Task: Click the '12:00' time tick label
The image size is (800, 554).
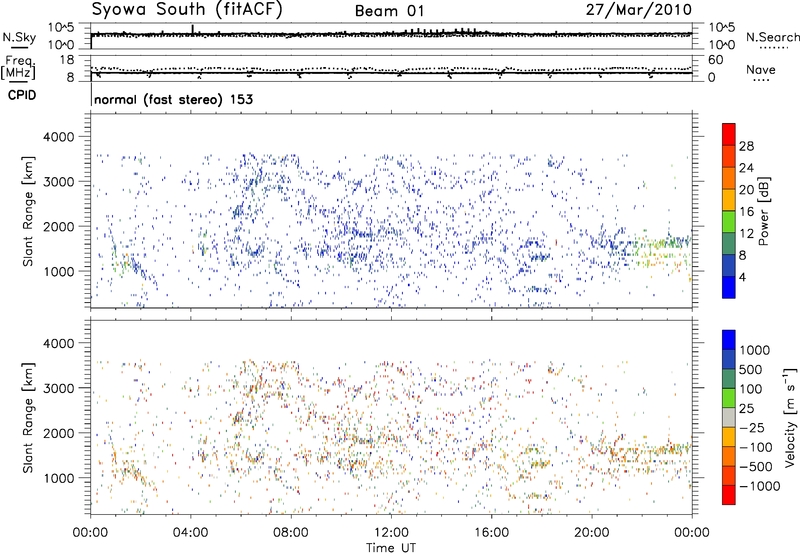Action: tap(391, 533)
